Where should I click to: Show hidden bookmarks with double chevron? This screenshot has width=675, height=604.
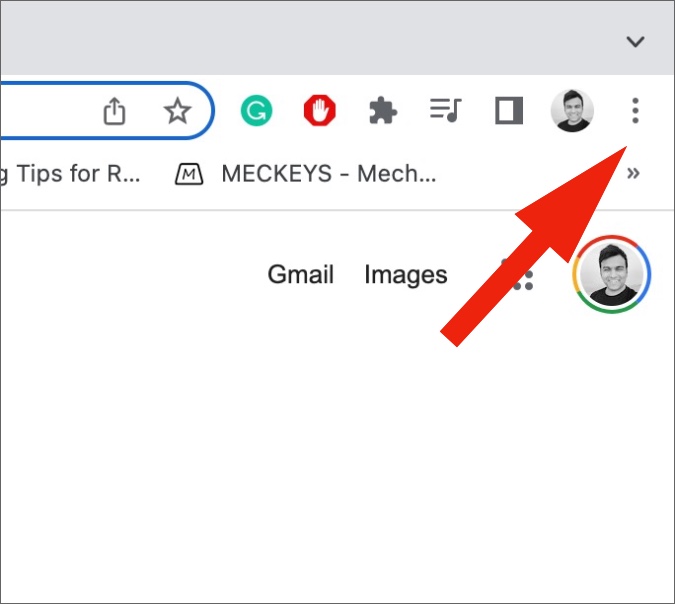click(633, 173)
